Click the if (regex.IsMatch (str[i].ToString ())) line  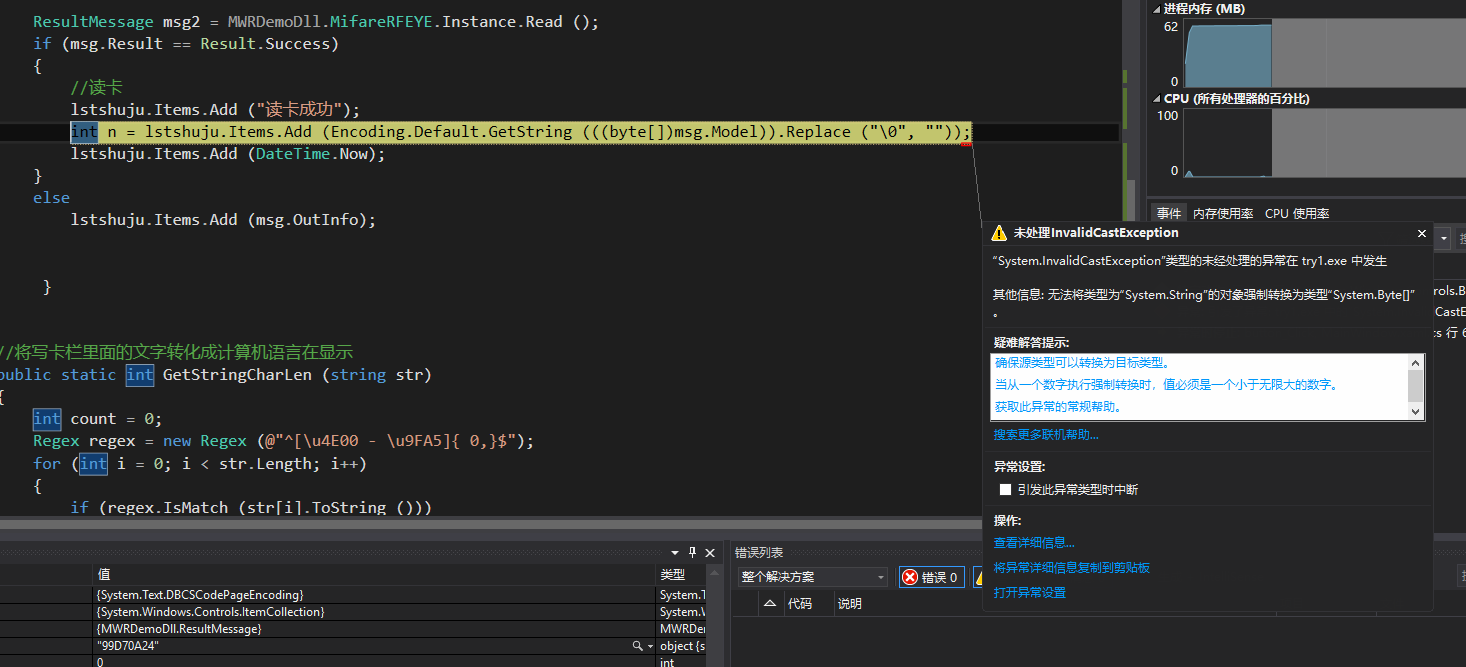[251, 508]
